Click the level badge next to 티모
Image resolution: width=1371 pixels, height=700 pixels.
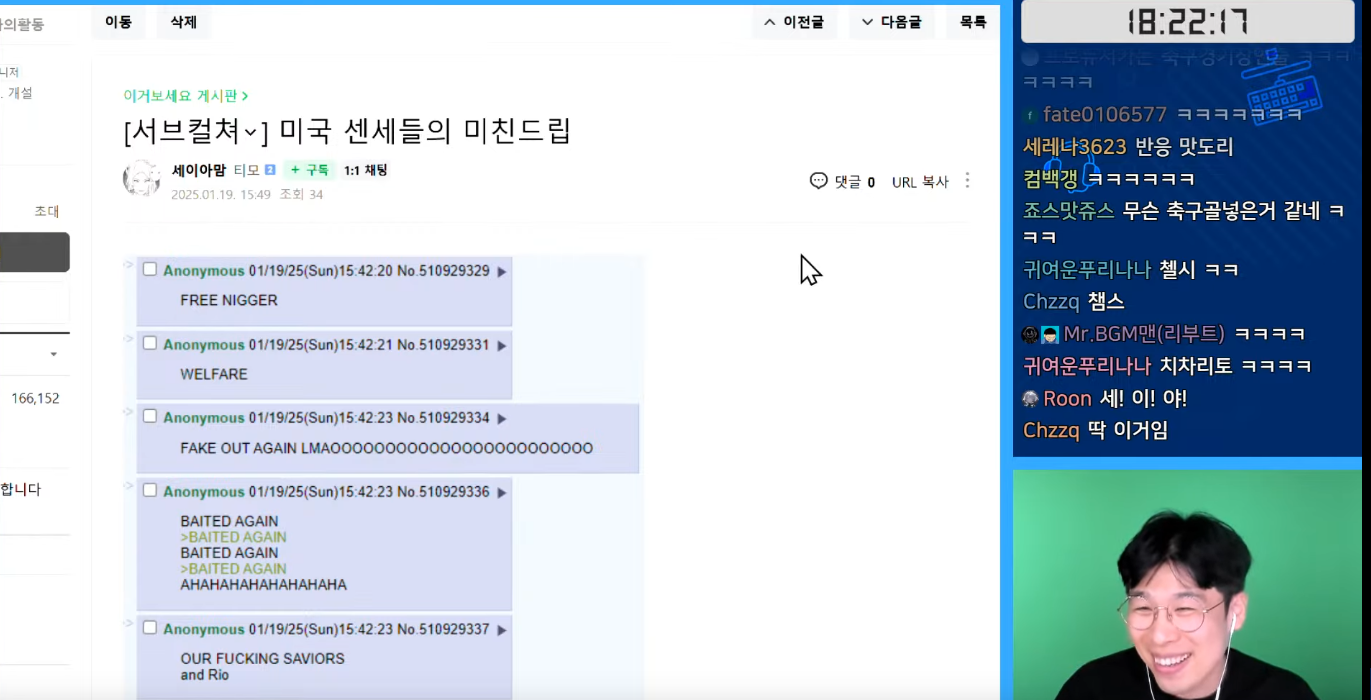[270, 170]
